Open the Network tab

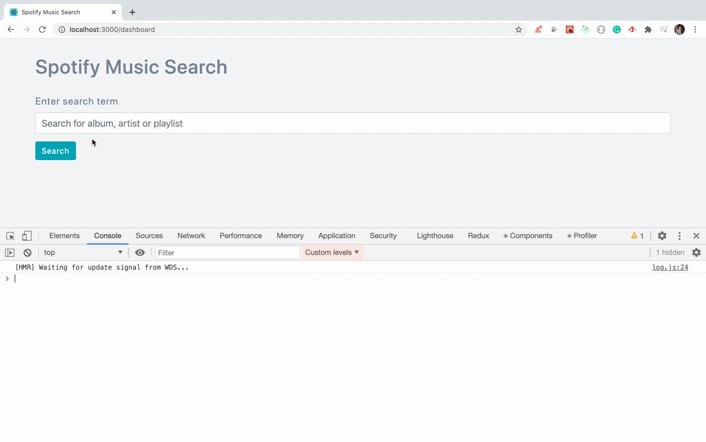tap(191, 236)
